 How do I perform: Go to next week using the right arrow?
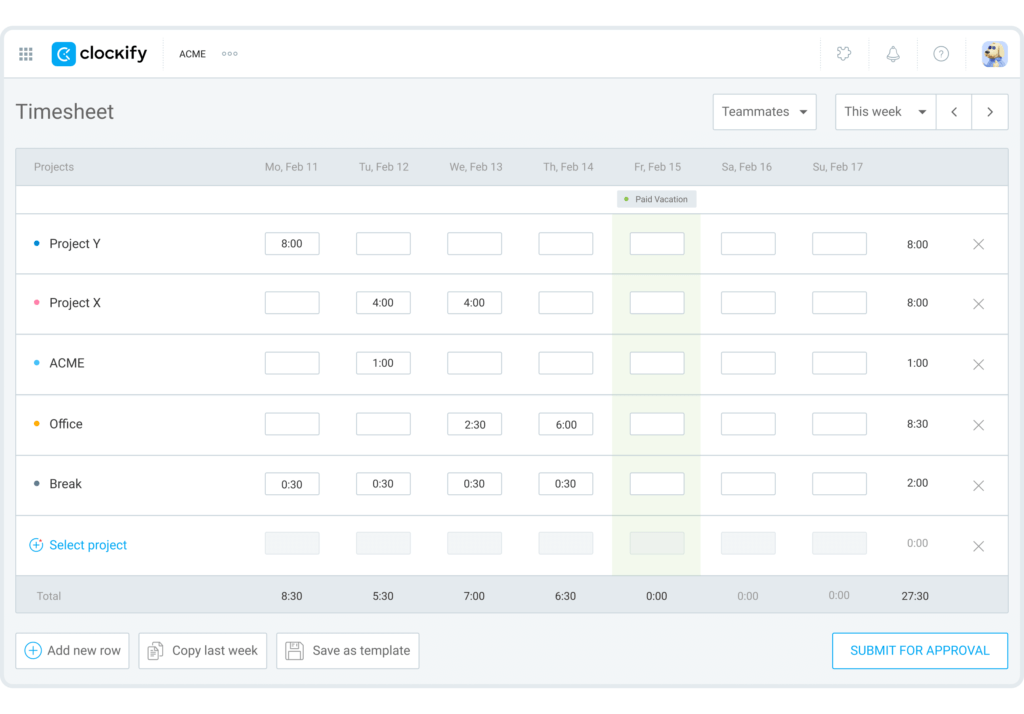point(990,111)
